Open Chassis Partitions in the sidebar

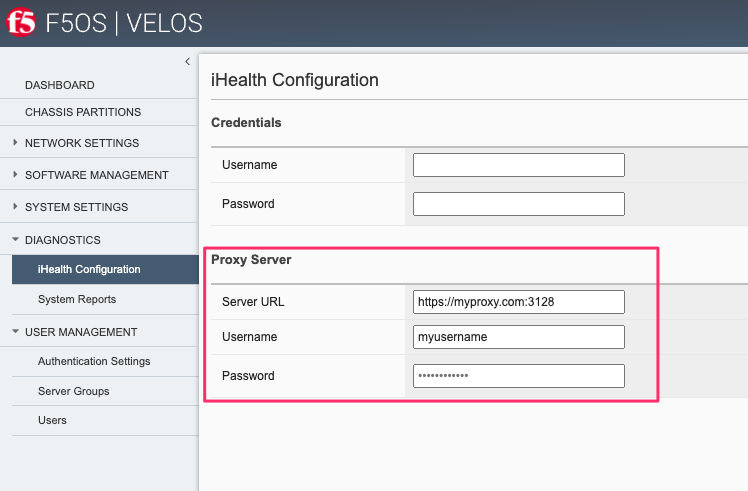(83, 112)
